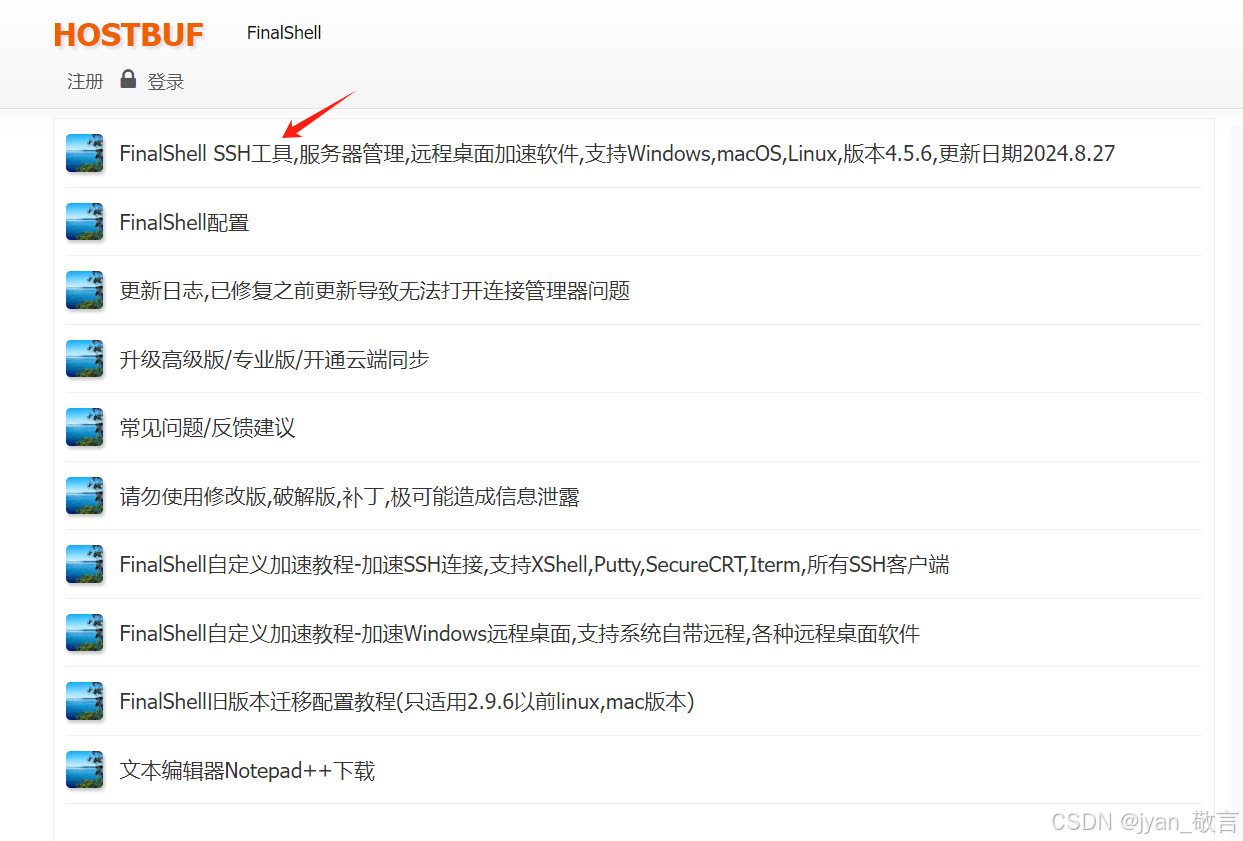Click the thumbnail icon beside FinalShell SSH工具 post
The image size is (1243, 841).
click(85, 153)
